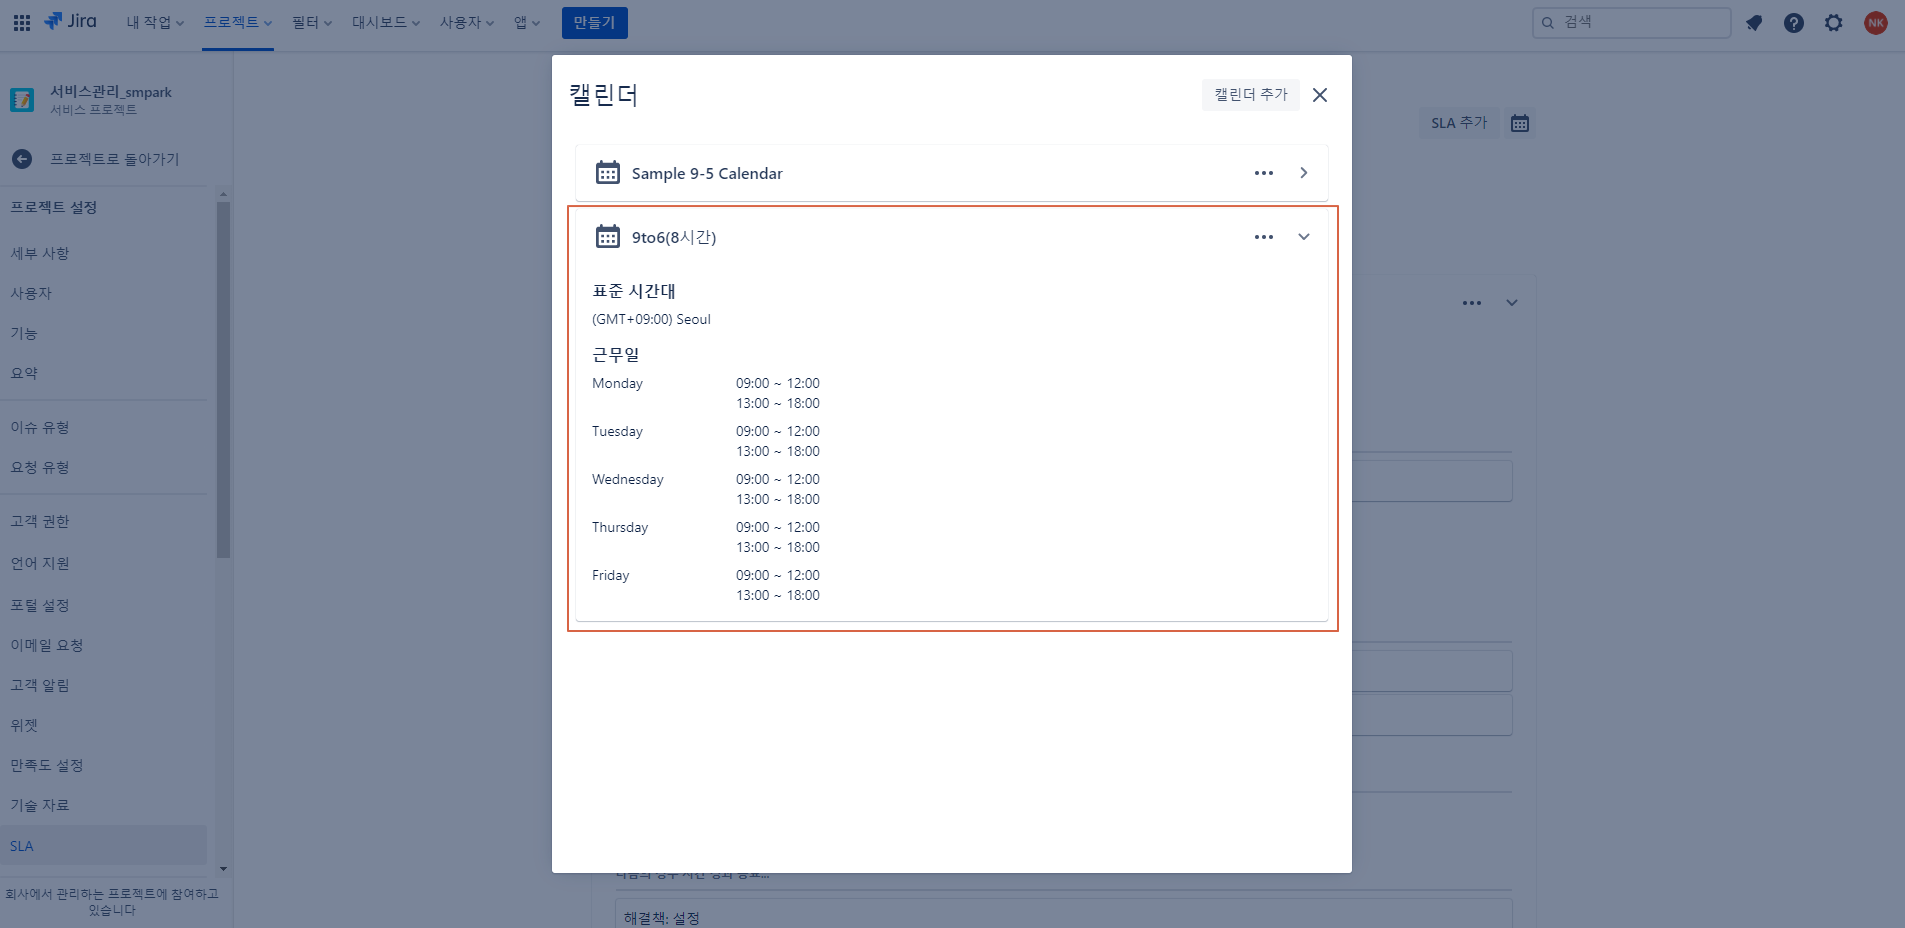Open the notifications icon in top bar
Viewport: 1905px width, 928px height.
tap(1754, 23)
